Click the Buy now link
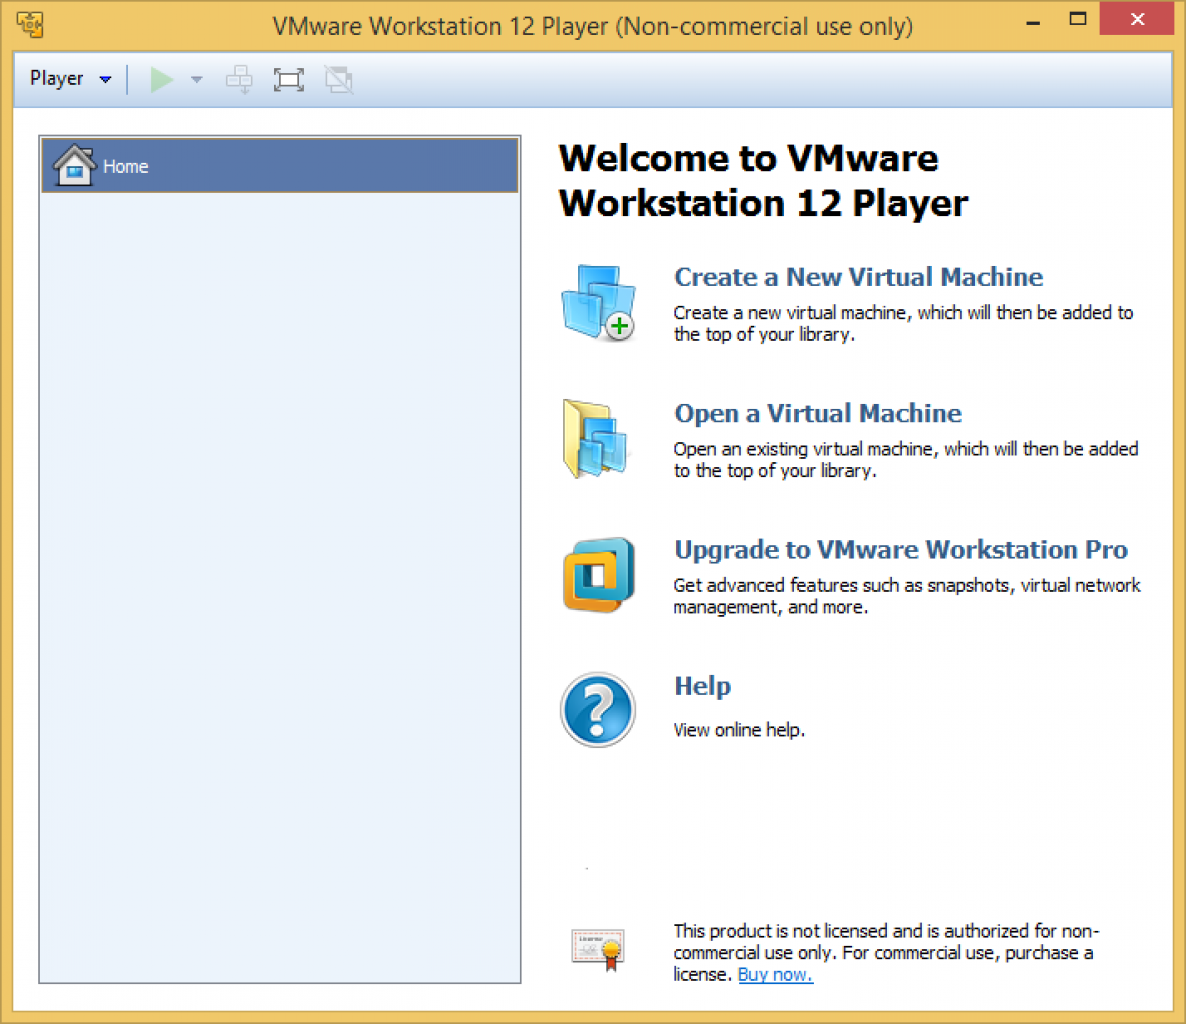The image size is (1186, 1024). [775, 975]
